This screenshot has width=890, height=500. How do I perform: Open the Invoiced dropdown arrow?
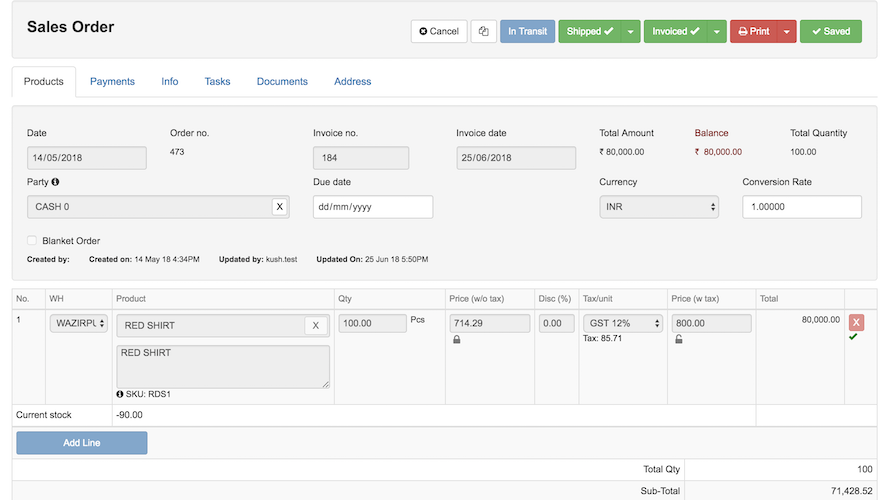pyautogui.click(x=717, y=31)
